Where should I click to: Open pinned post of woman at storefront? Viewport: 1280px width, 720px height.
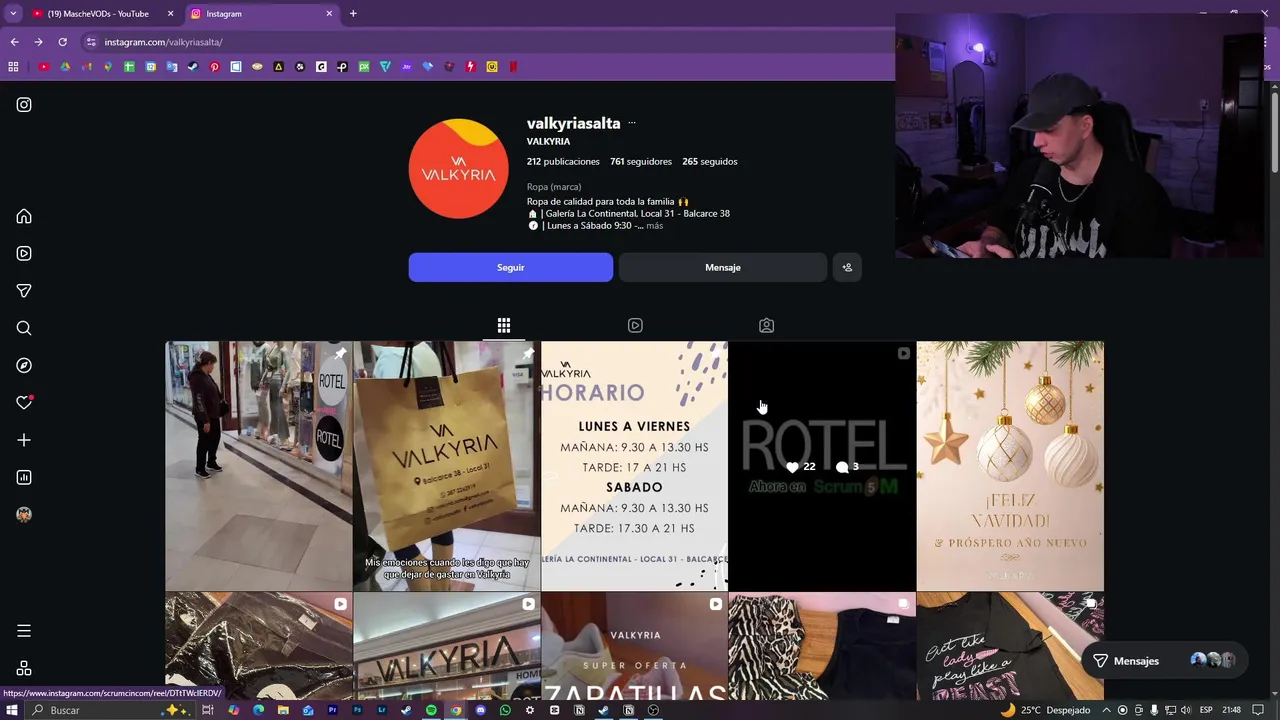click(258, 466)
